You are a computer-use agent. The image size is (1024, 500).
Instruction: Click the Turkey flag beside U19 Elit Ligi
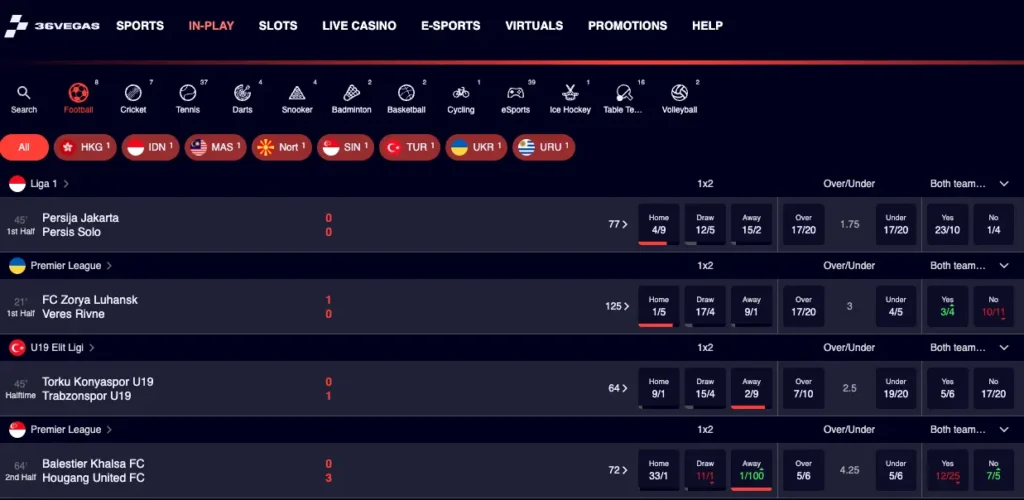click(x=18, y=348)
